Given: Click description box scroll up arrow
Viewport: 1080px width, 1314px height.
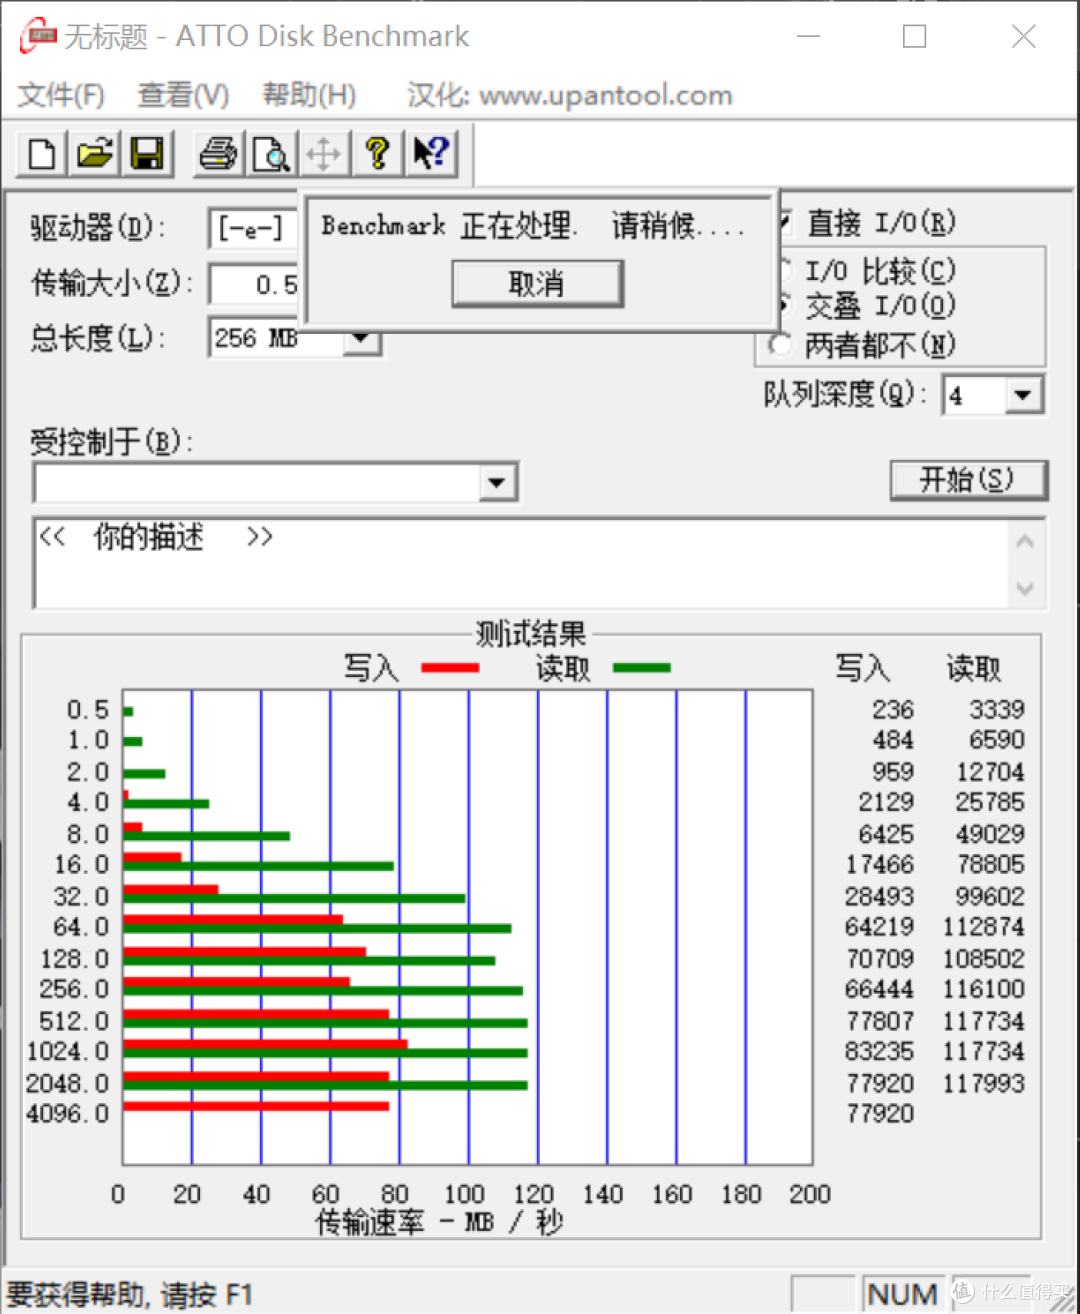Looking at the screenshot, I should 1025,541.
